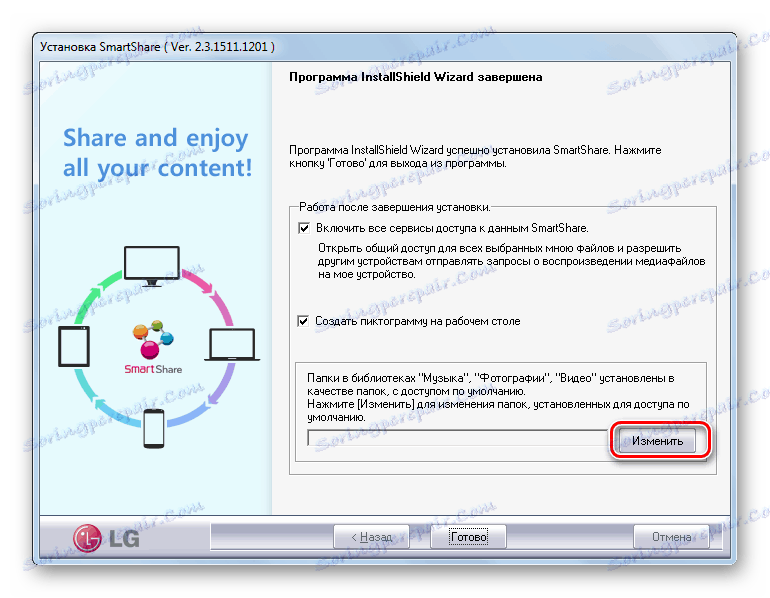770x598 pixels.
Task: Click the Готово button to finish
Action: click(468, 537)
